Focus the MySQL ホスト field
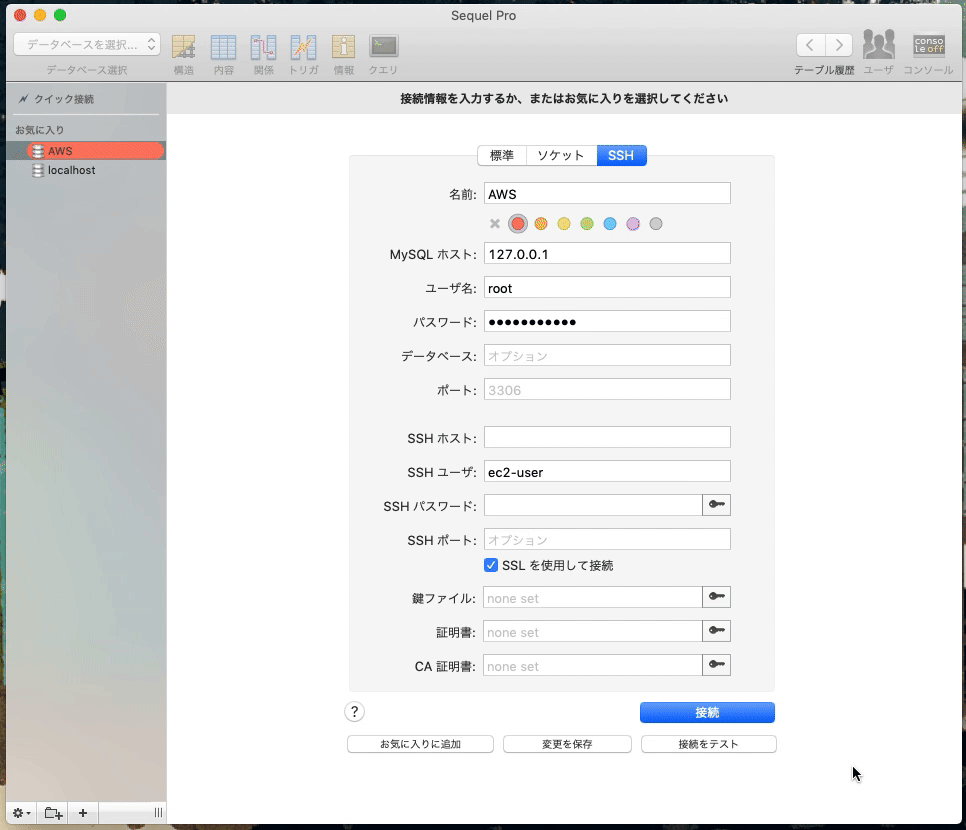 coord(607,253)
